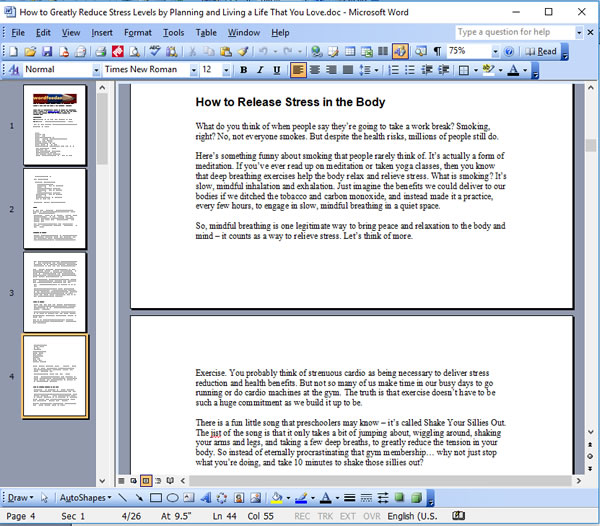
Task: Open the AutoShapes dropdown
Action: coord(85,498)
